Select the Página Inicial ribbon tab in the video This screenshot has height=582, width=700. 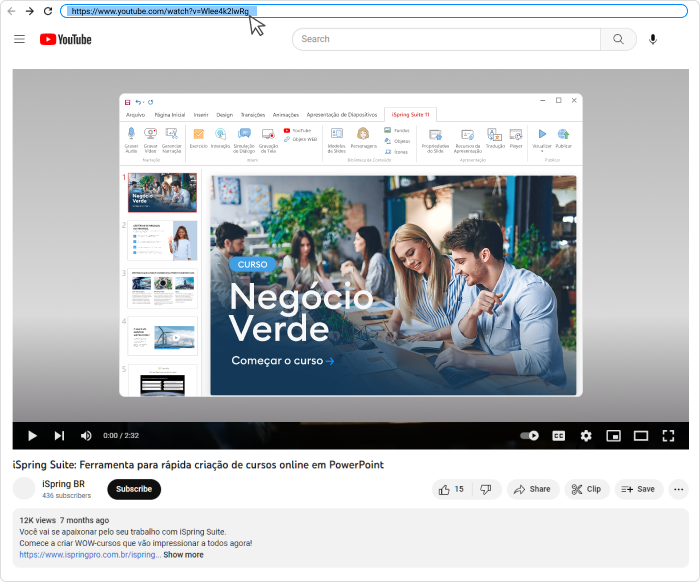pos(170,115)
